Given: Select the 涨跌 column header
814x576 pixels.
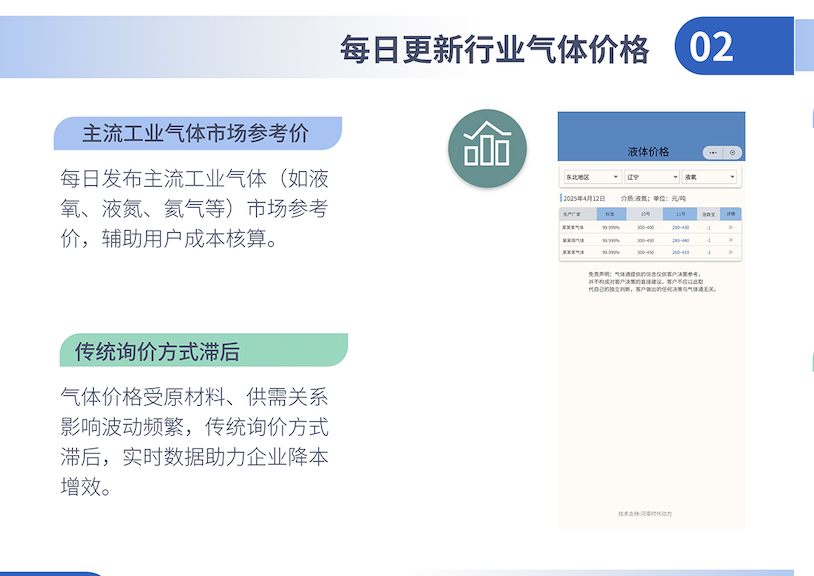Looking at the screenshot, I should pos(709,214).
